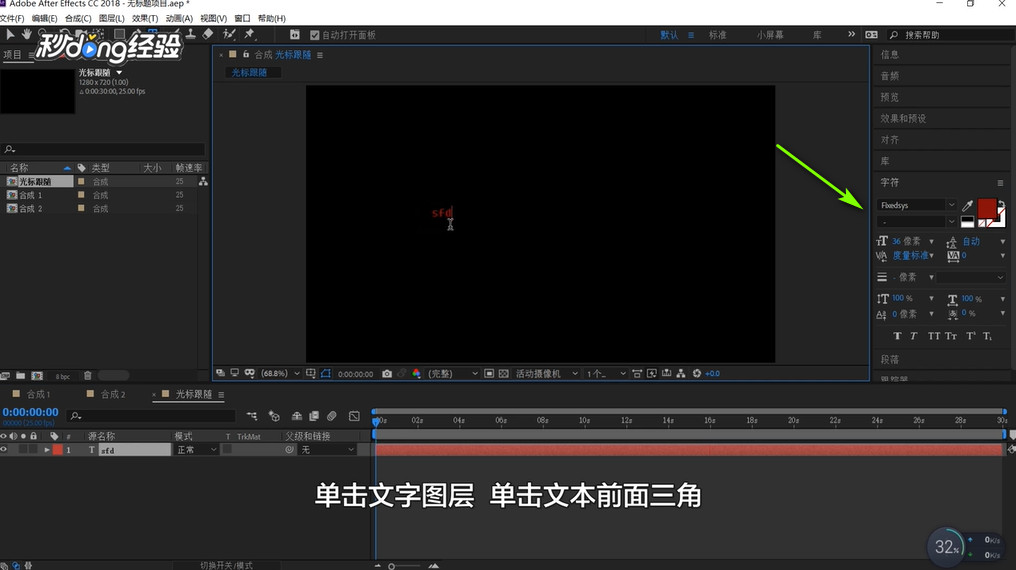
Task: Select the Hand tool
Action: [27, 34]
